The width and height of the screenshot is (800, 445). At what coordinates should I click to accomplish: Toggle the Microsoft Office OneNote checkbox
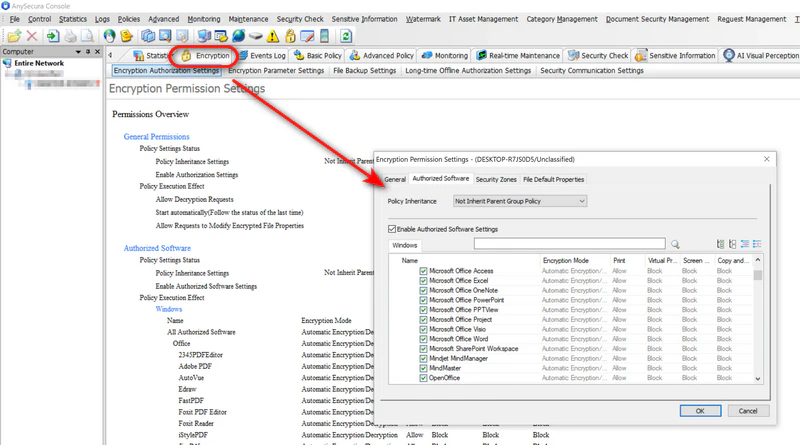tap(423, 290)
